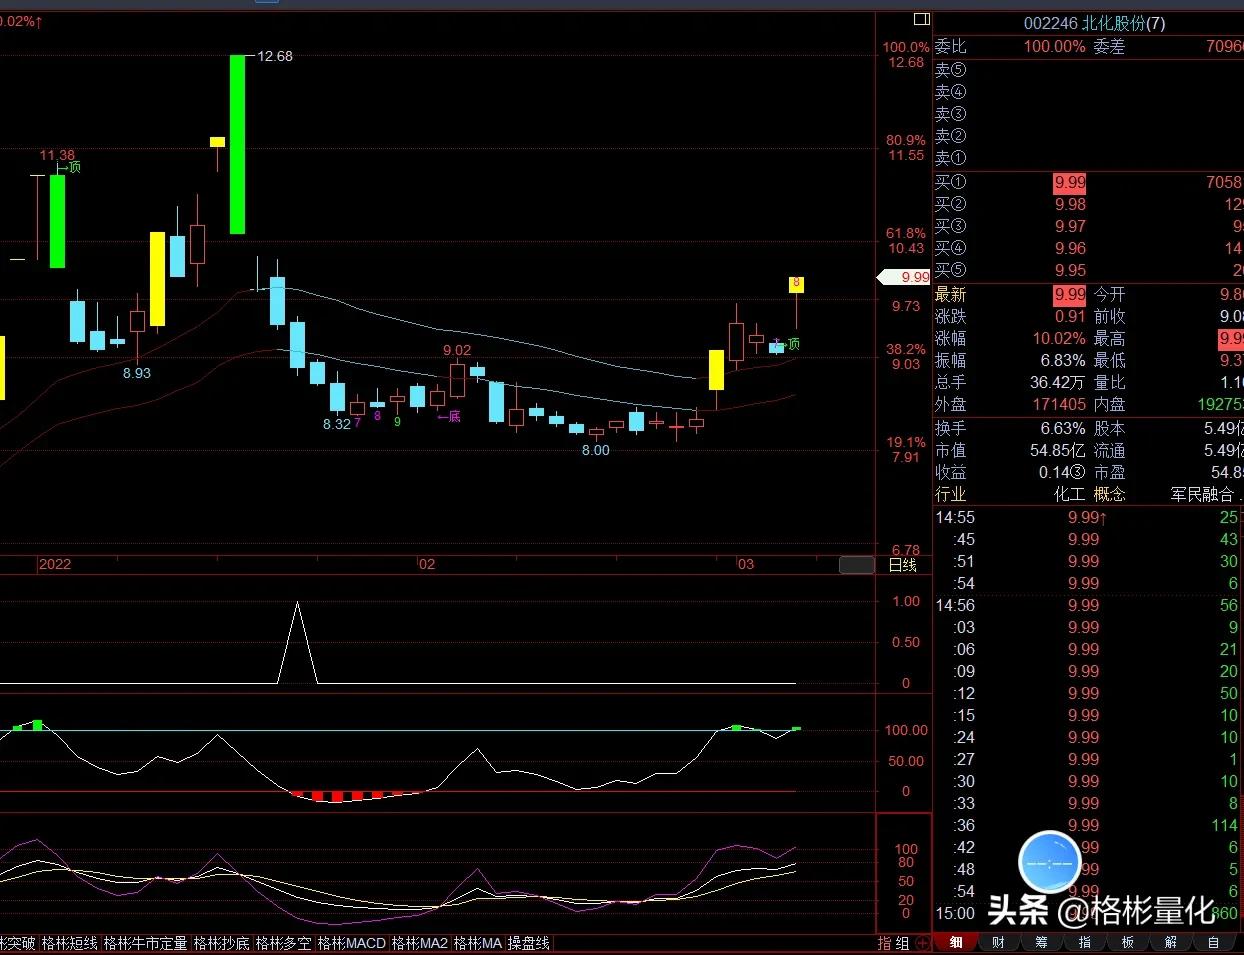Click the tall green candle at 12.68
Screen dimensions: 1244x955
(x=237, y=145)
